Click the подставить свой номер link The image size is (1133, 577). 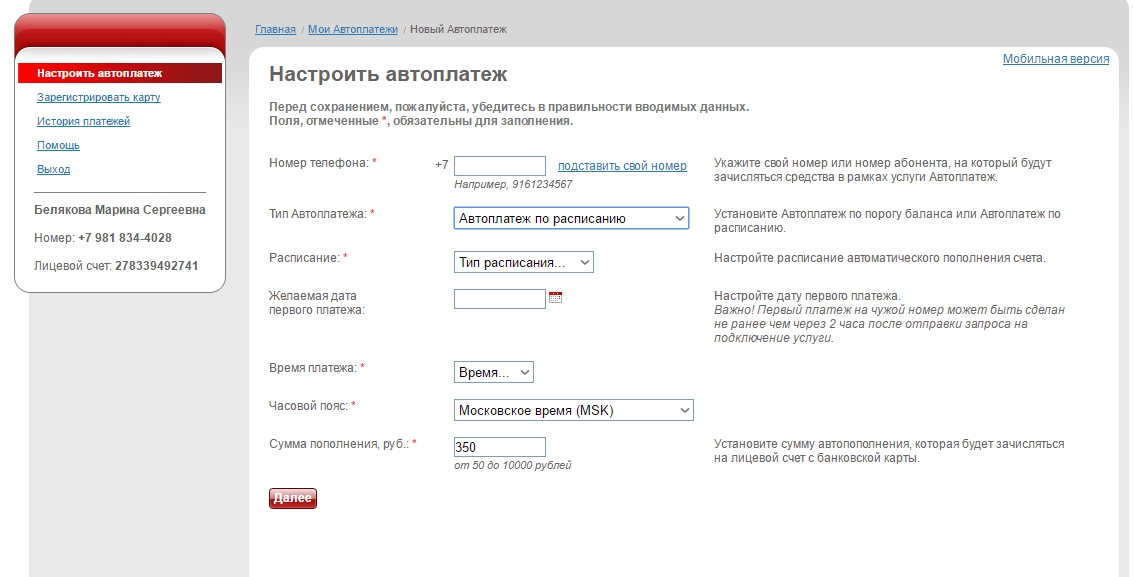click(622, 166)
